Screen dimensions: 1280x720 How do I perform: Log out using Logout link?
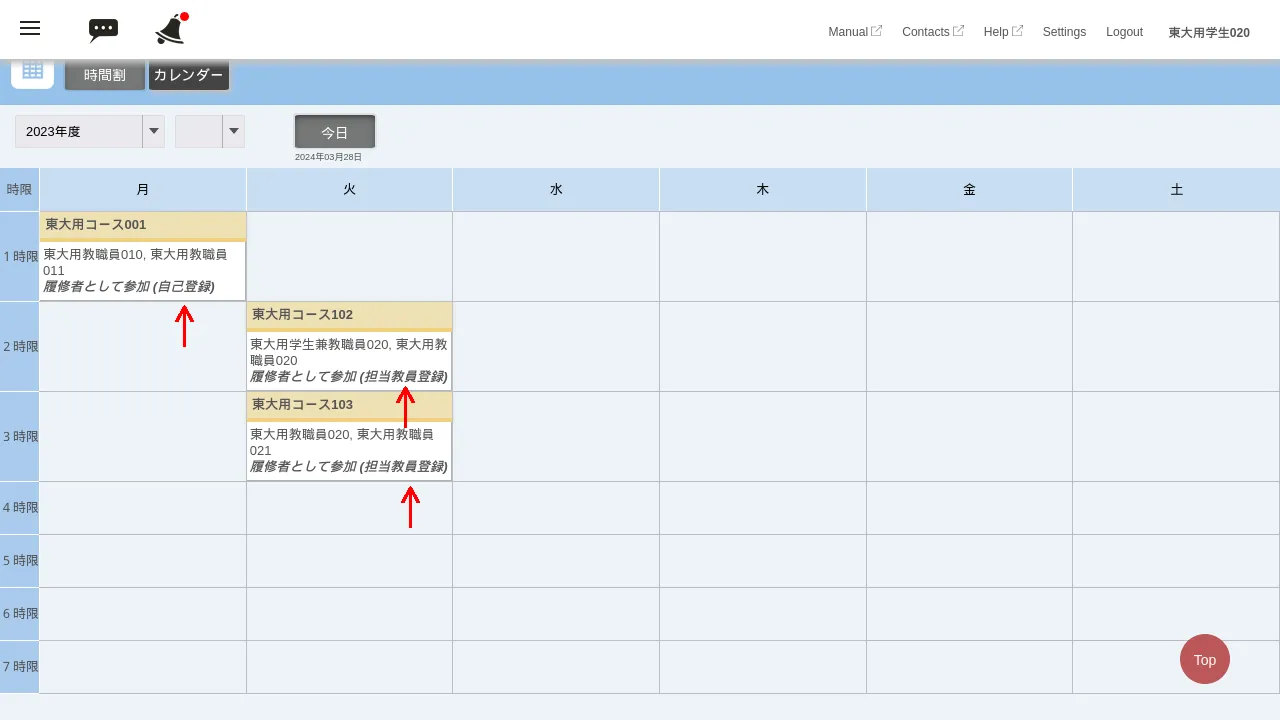(1124, 32)
